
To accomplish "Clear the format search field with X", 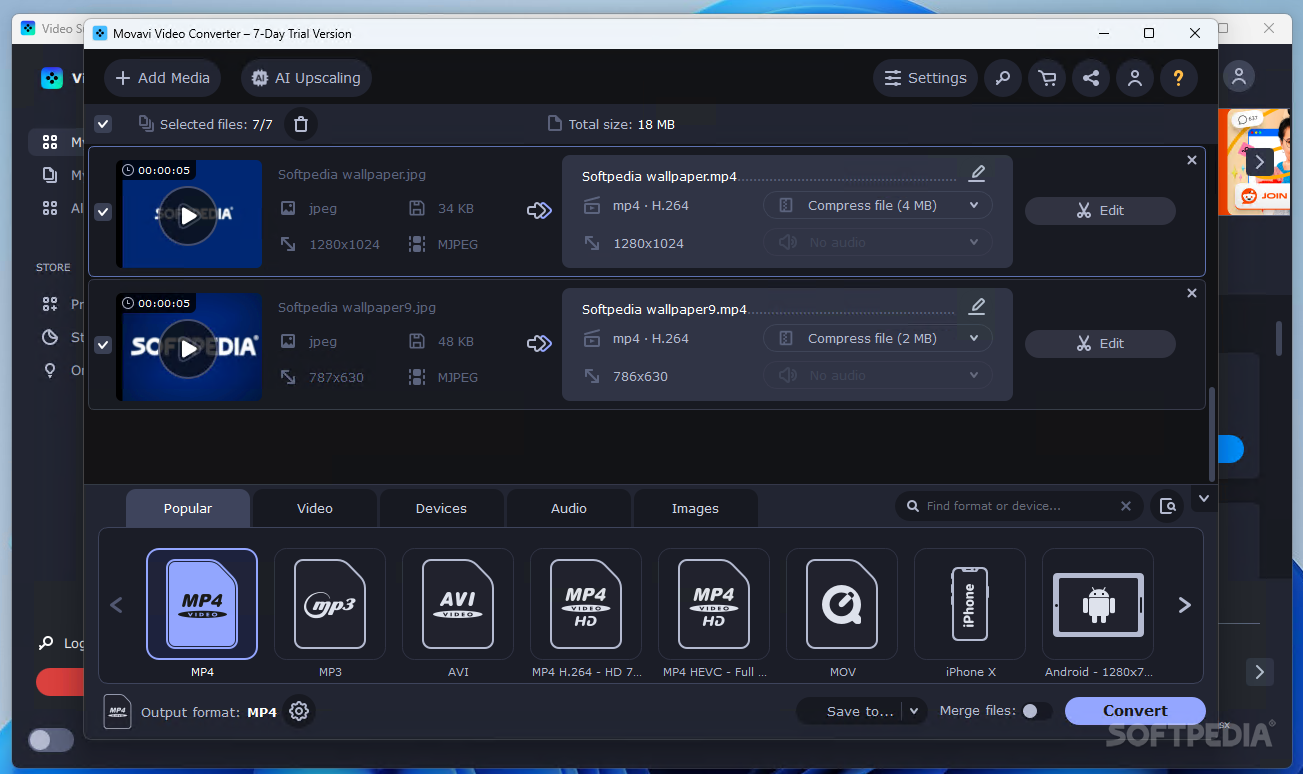I will click(x=1126, y=506).
